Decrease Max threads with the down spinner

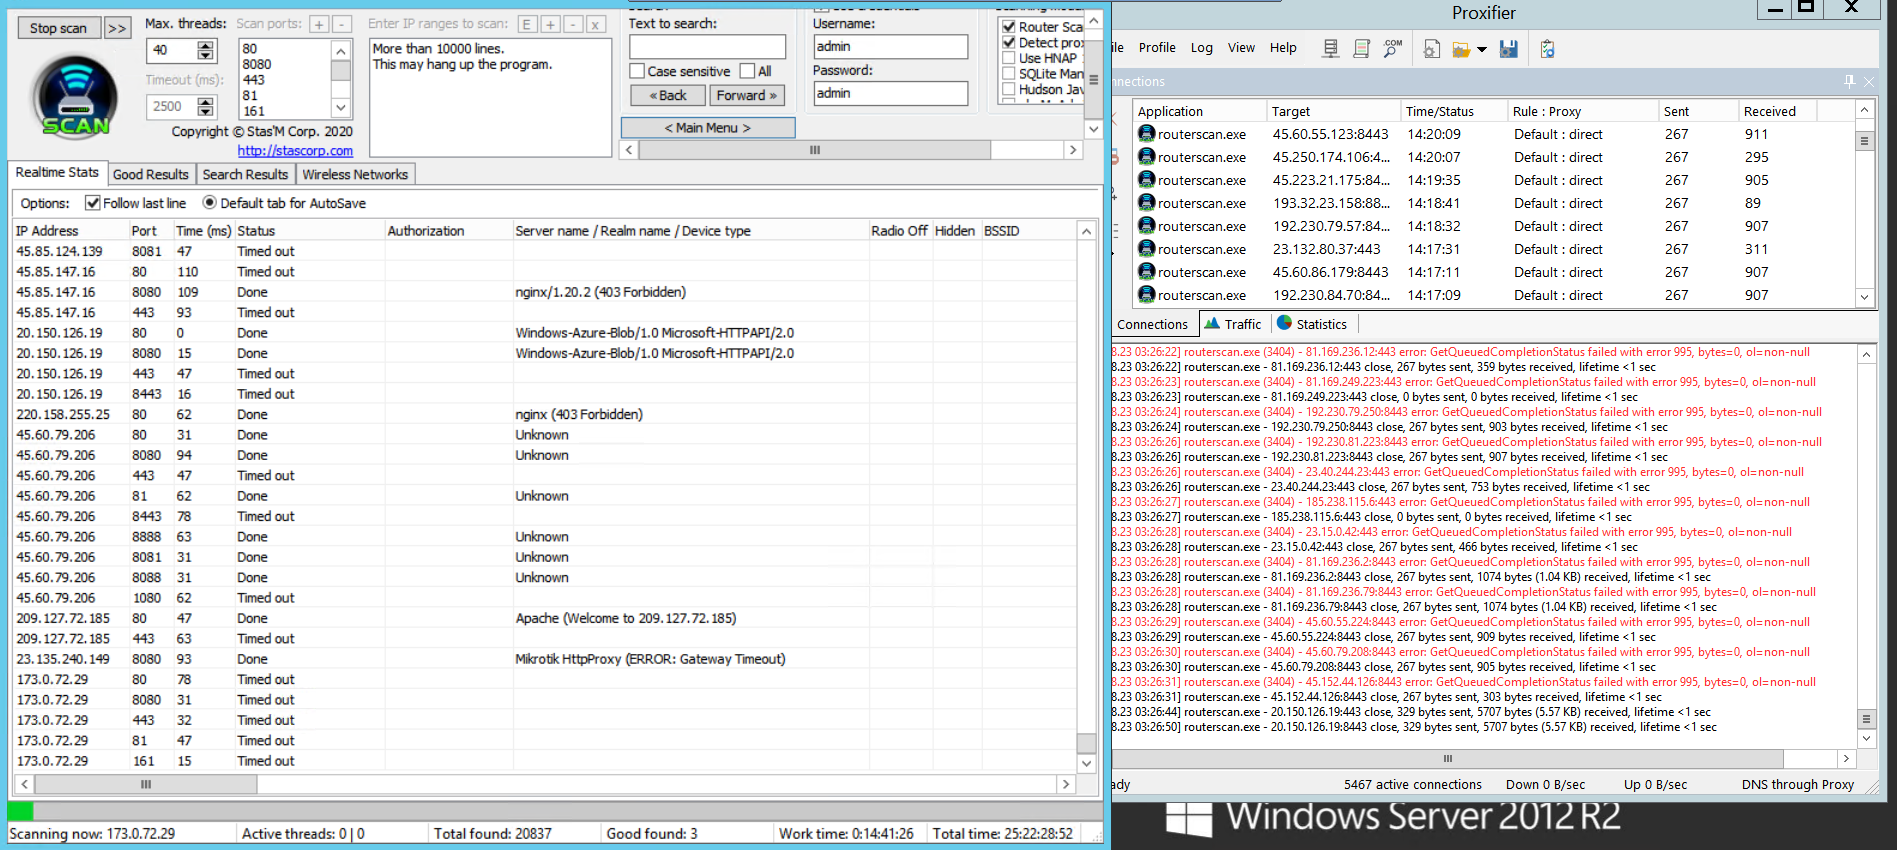click(206, 55)
